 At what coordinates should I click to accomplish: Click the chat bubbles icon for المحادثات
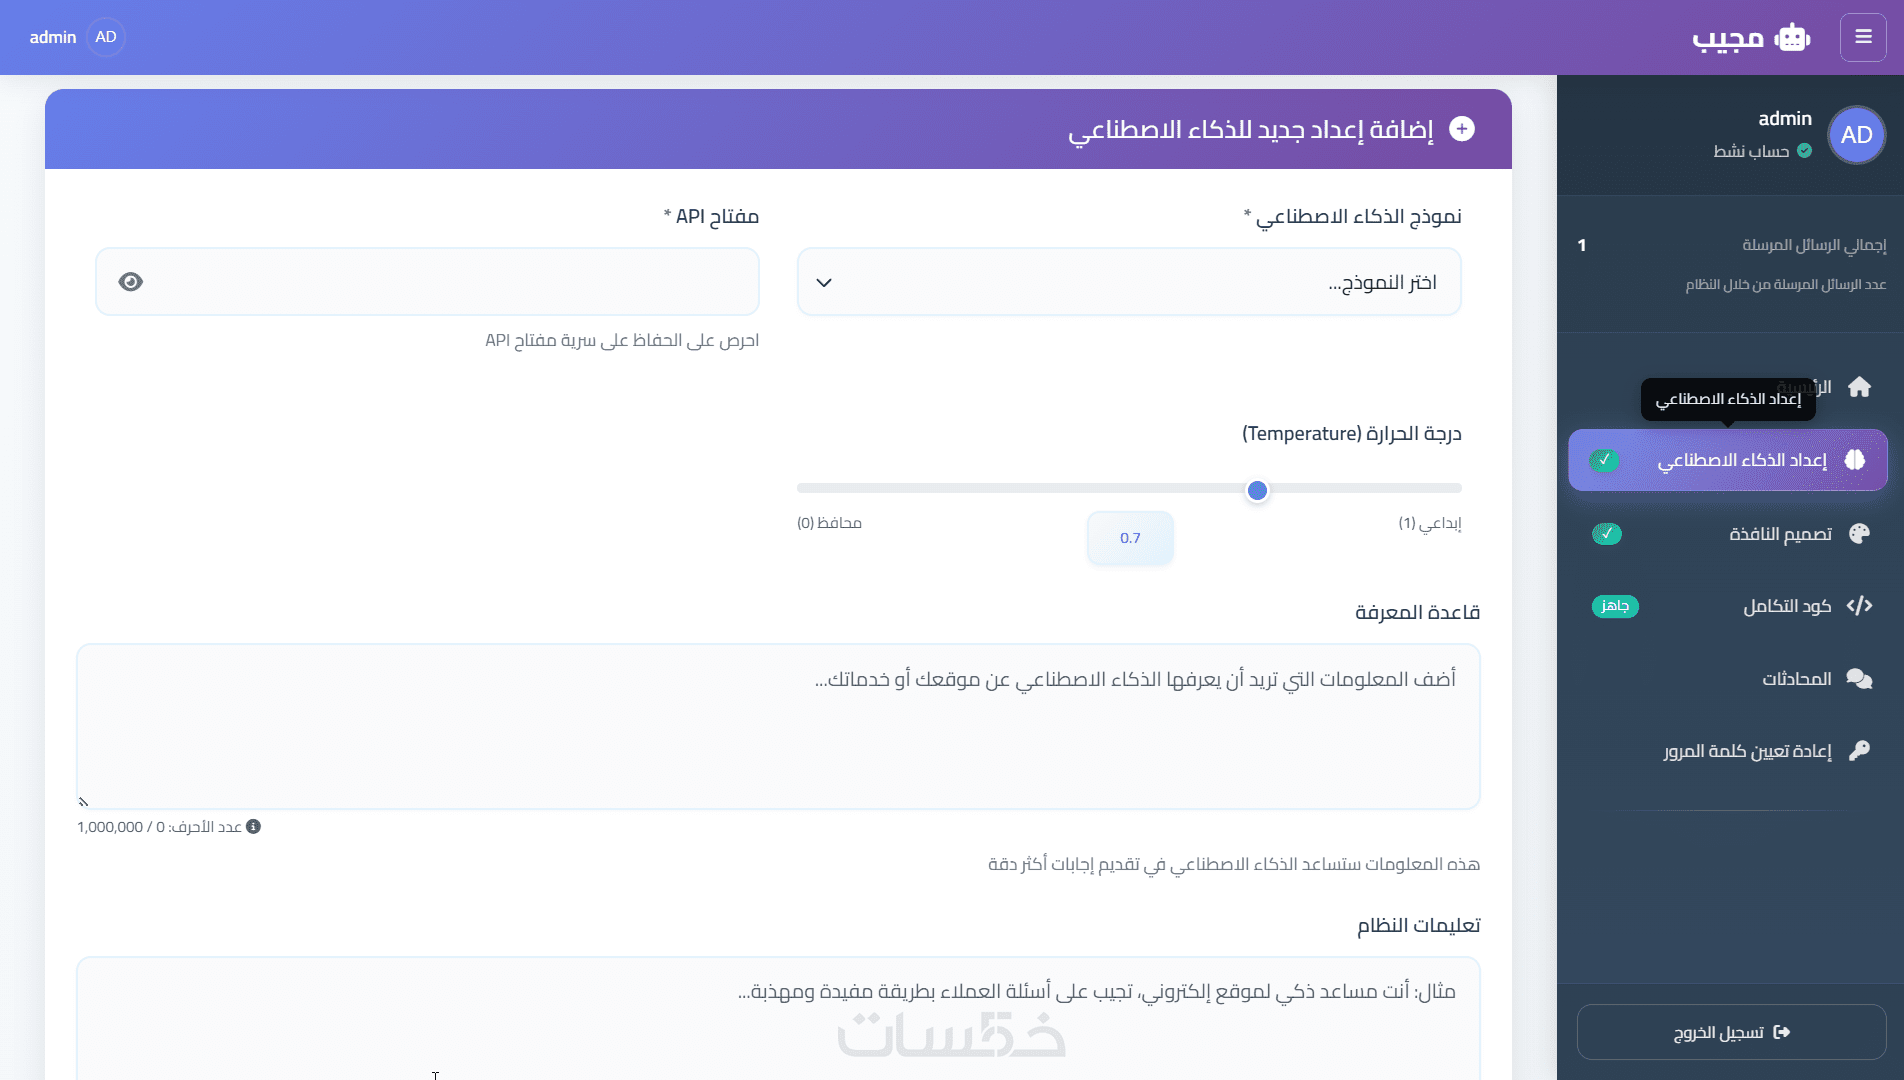coord(1859,679)
